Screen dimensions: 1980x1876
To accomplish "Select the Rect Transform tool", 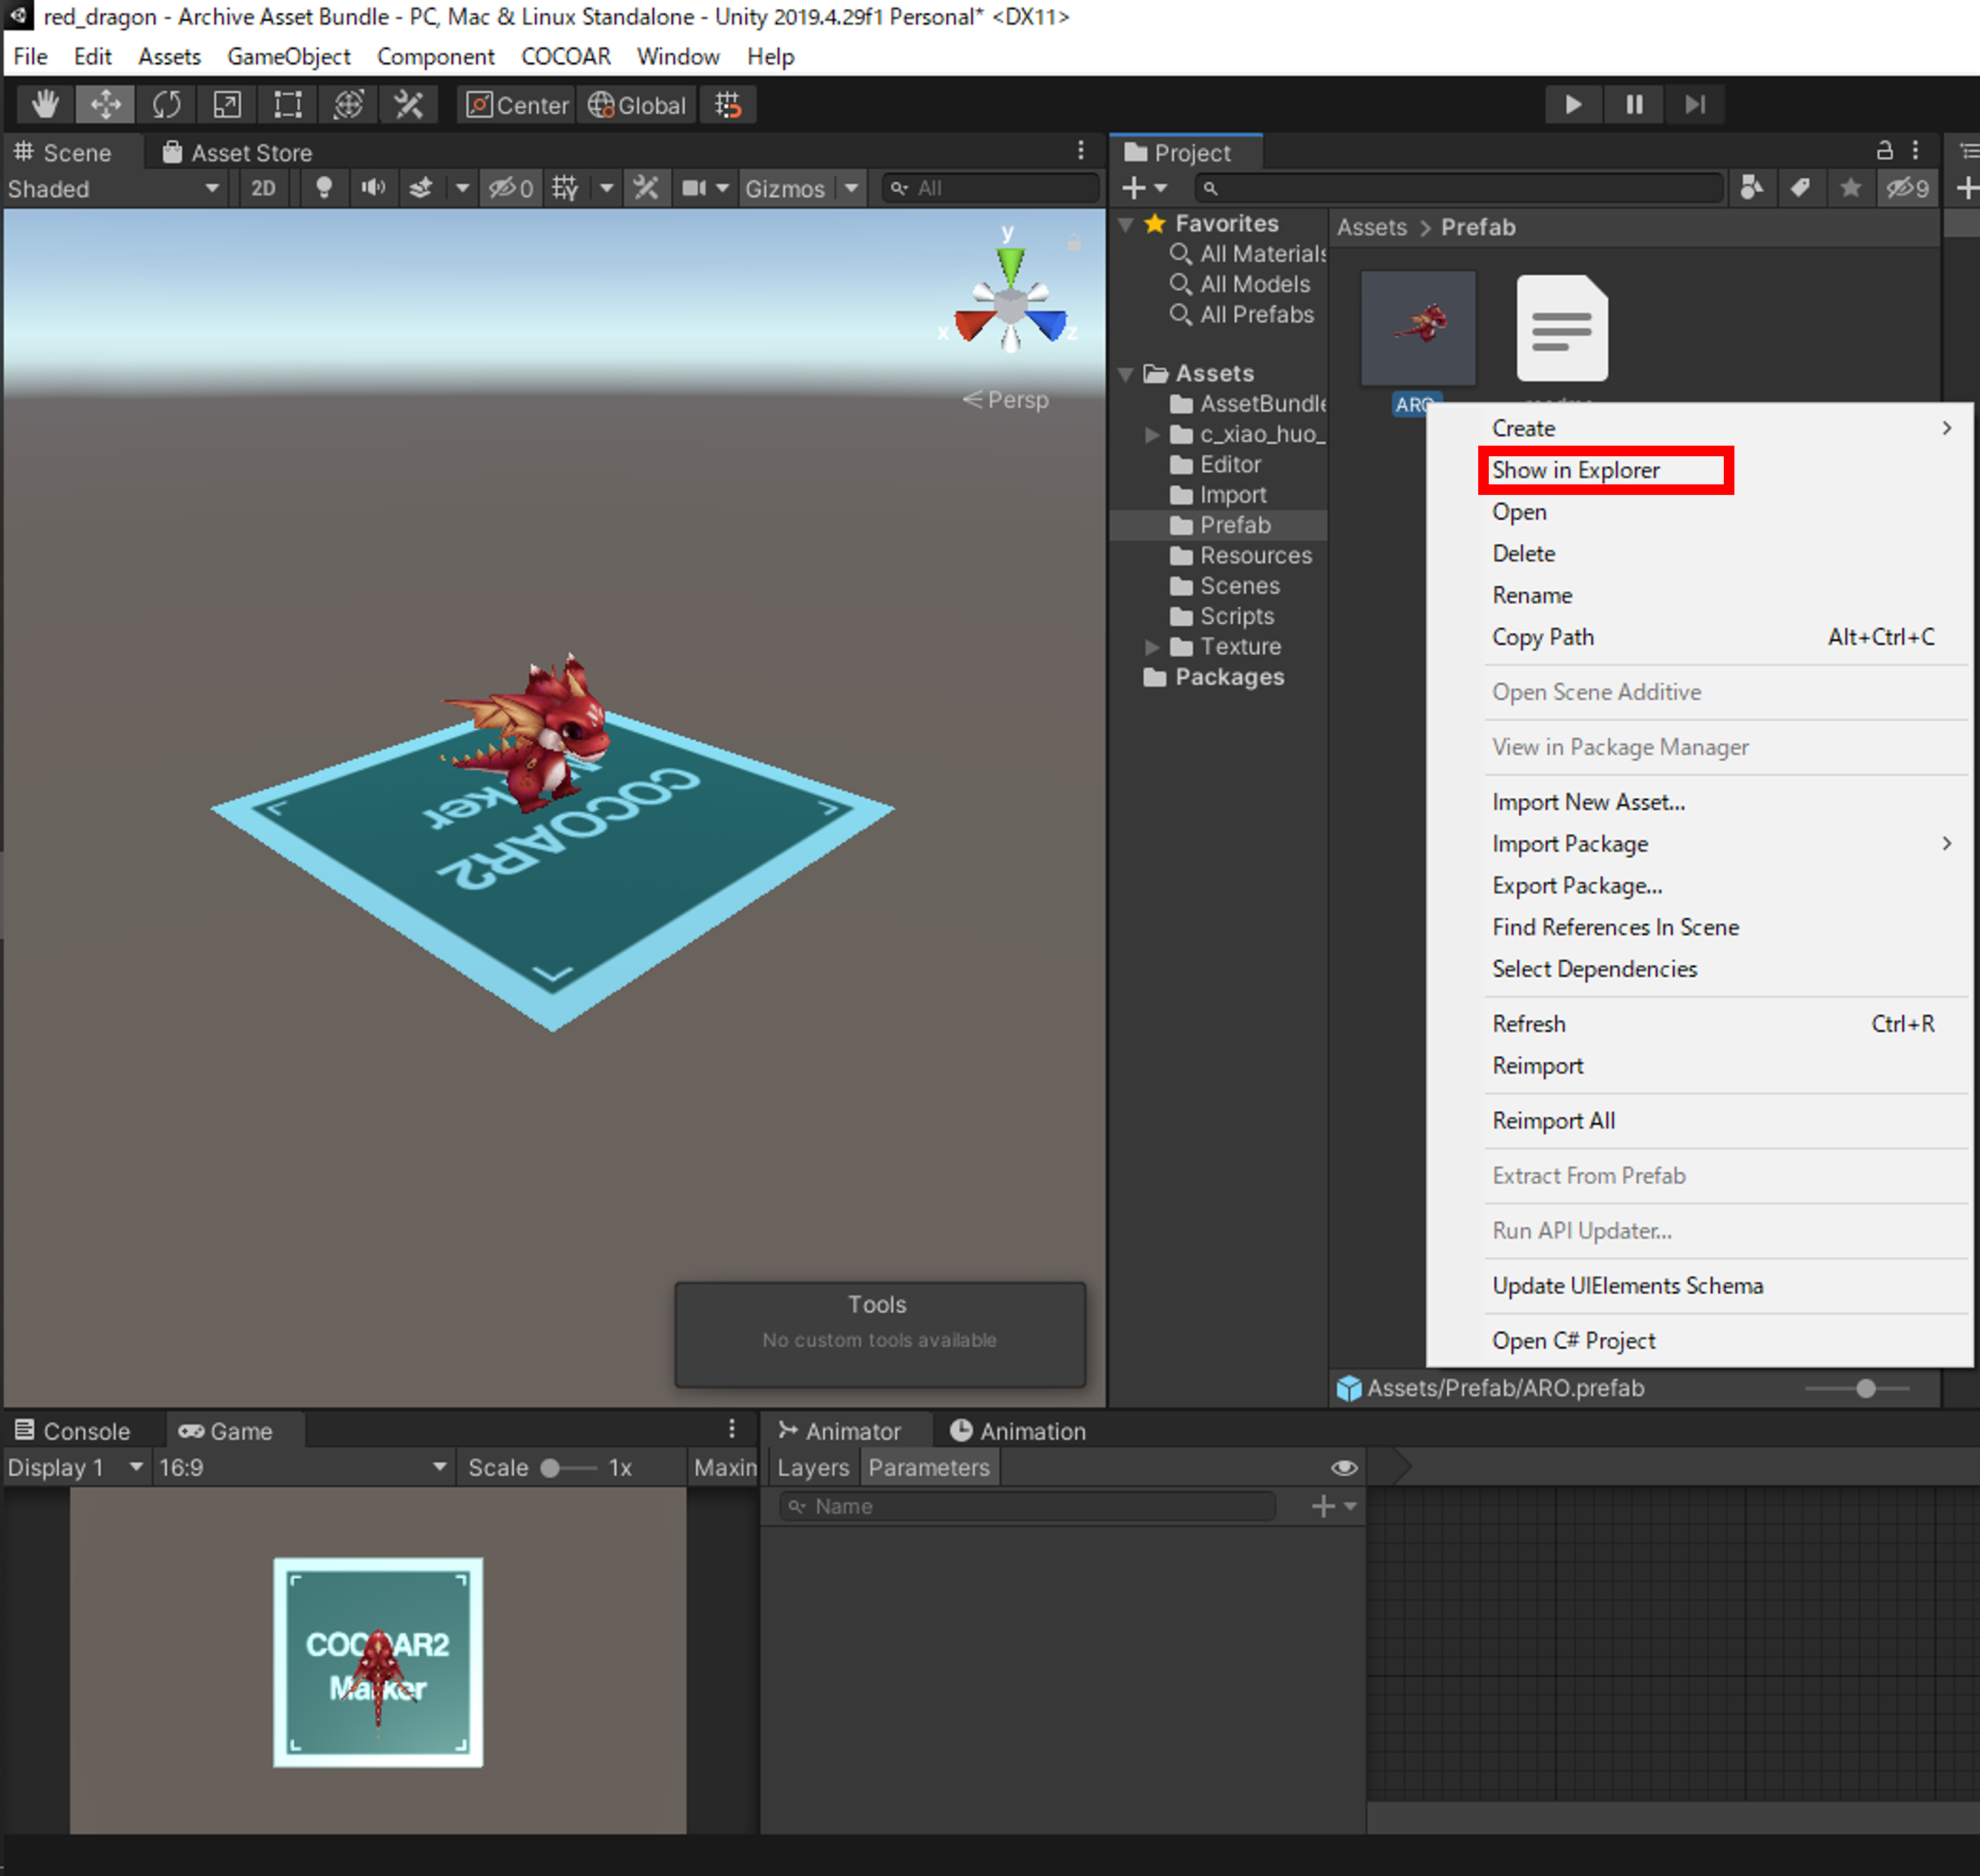I will [288, 105].
